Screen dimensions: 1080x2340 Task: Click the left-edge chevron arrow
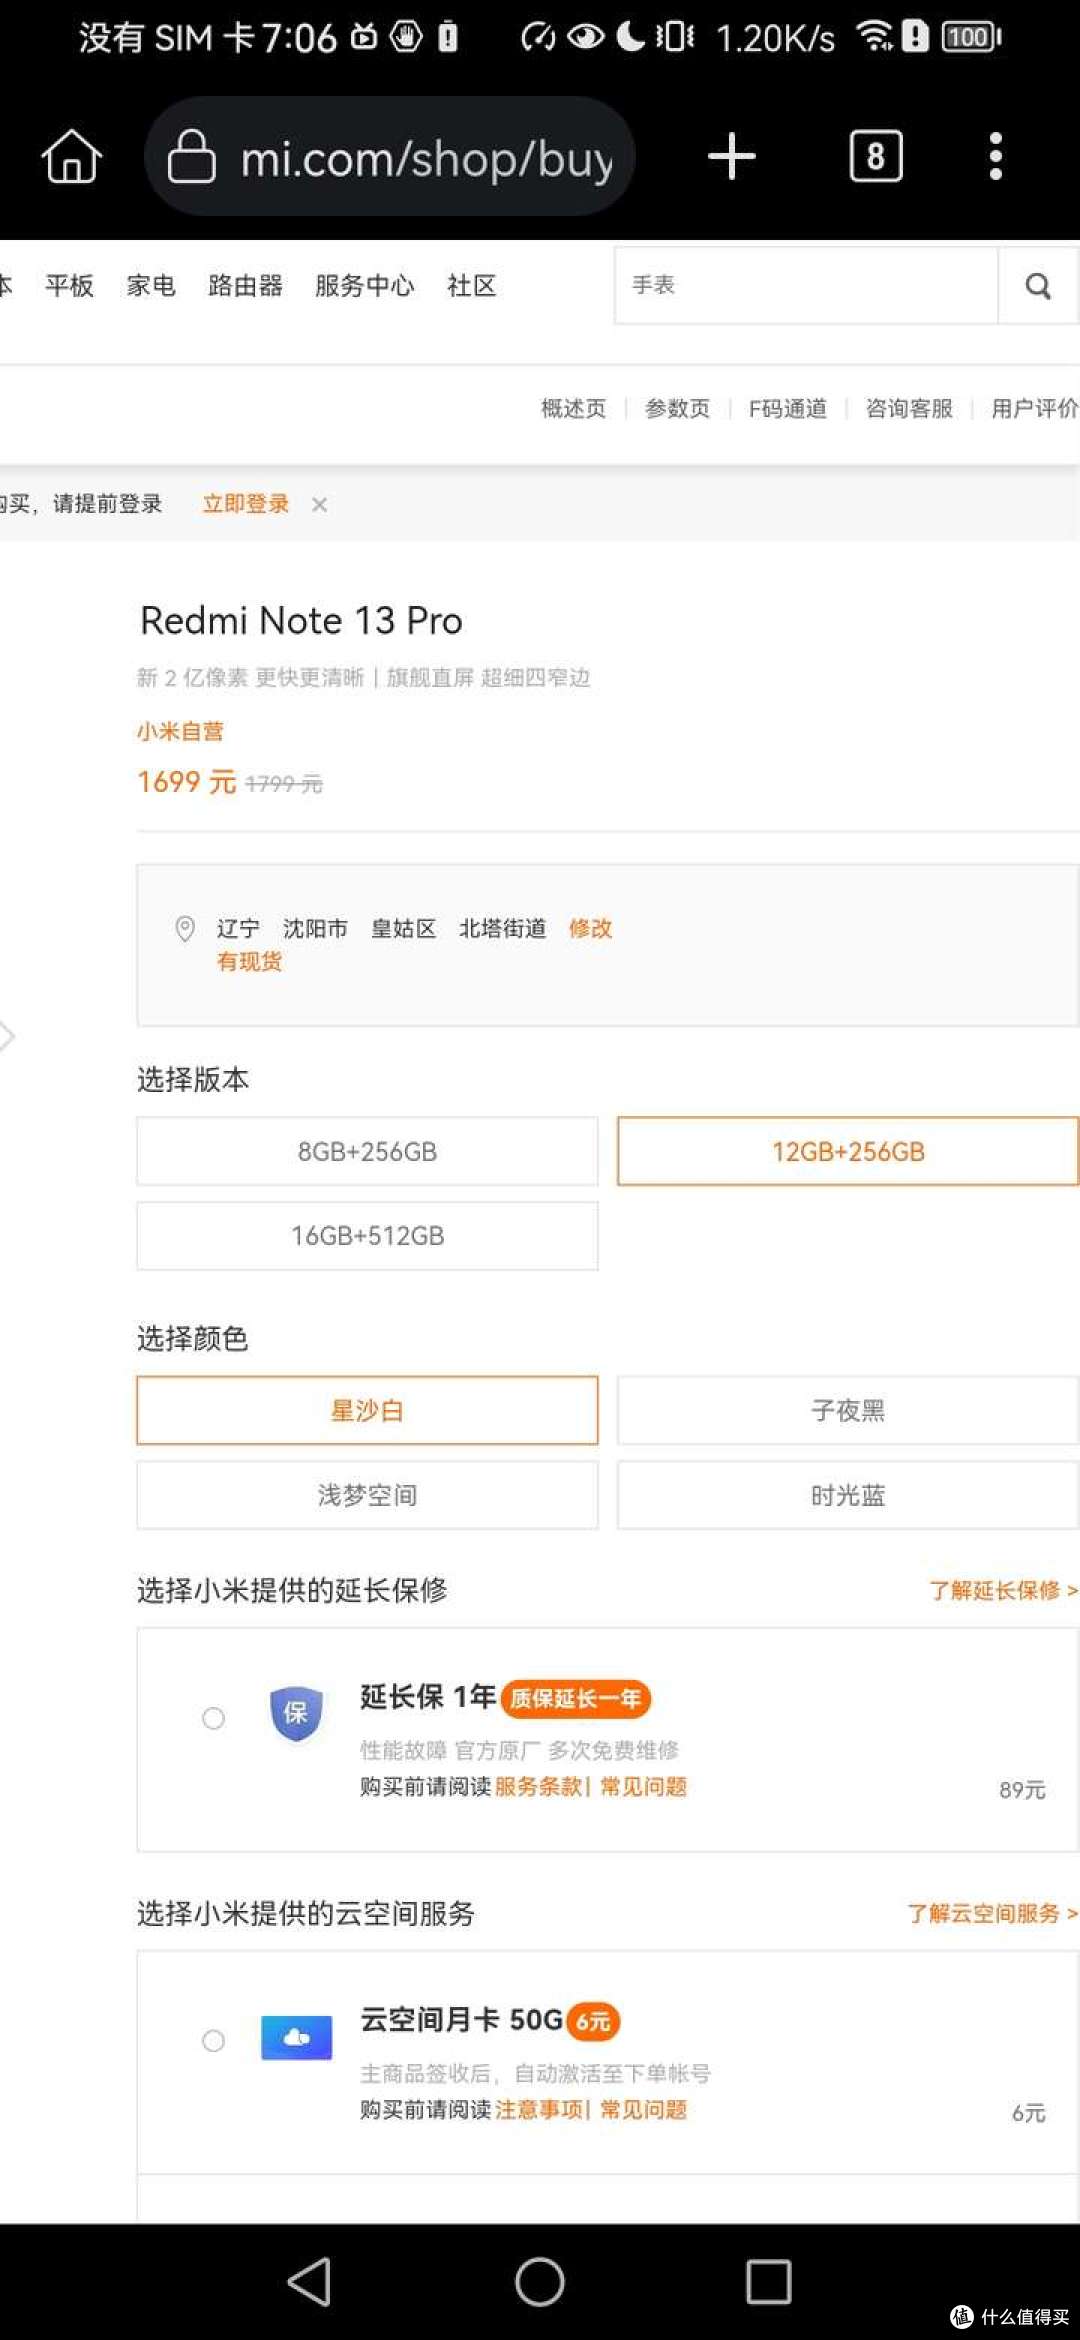[7, 1036]
